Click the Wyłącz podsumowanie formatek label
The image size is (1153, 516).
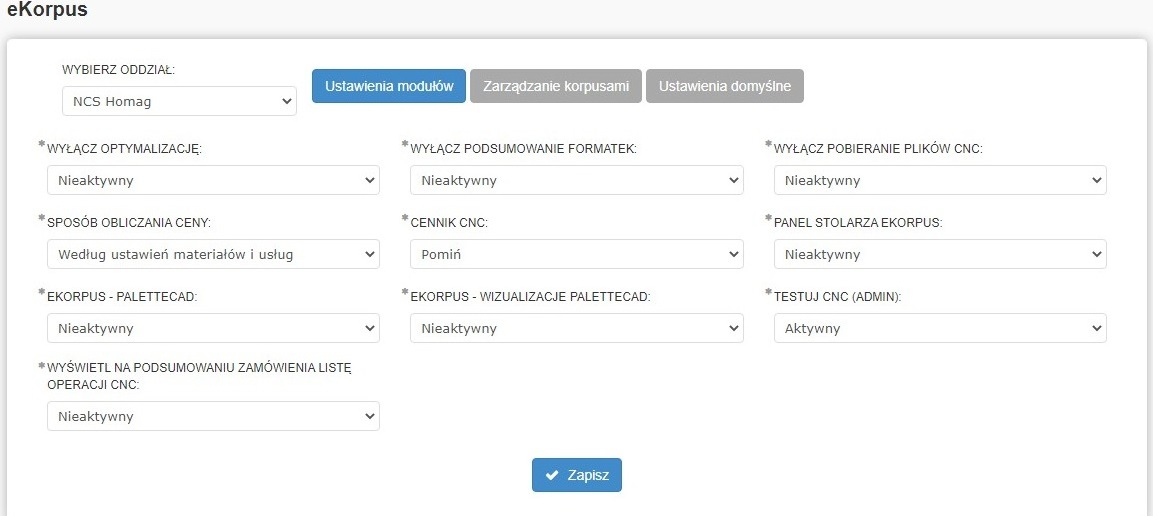523,149
